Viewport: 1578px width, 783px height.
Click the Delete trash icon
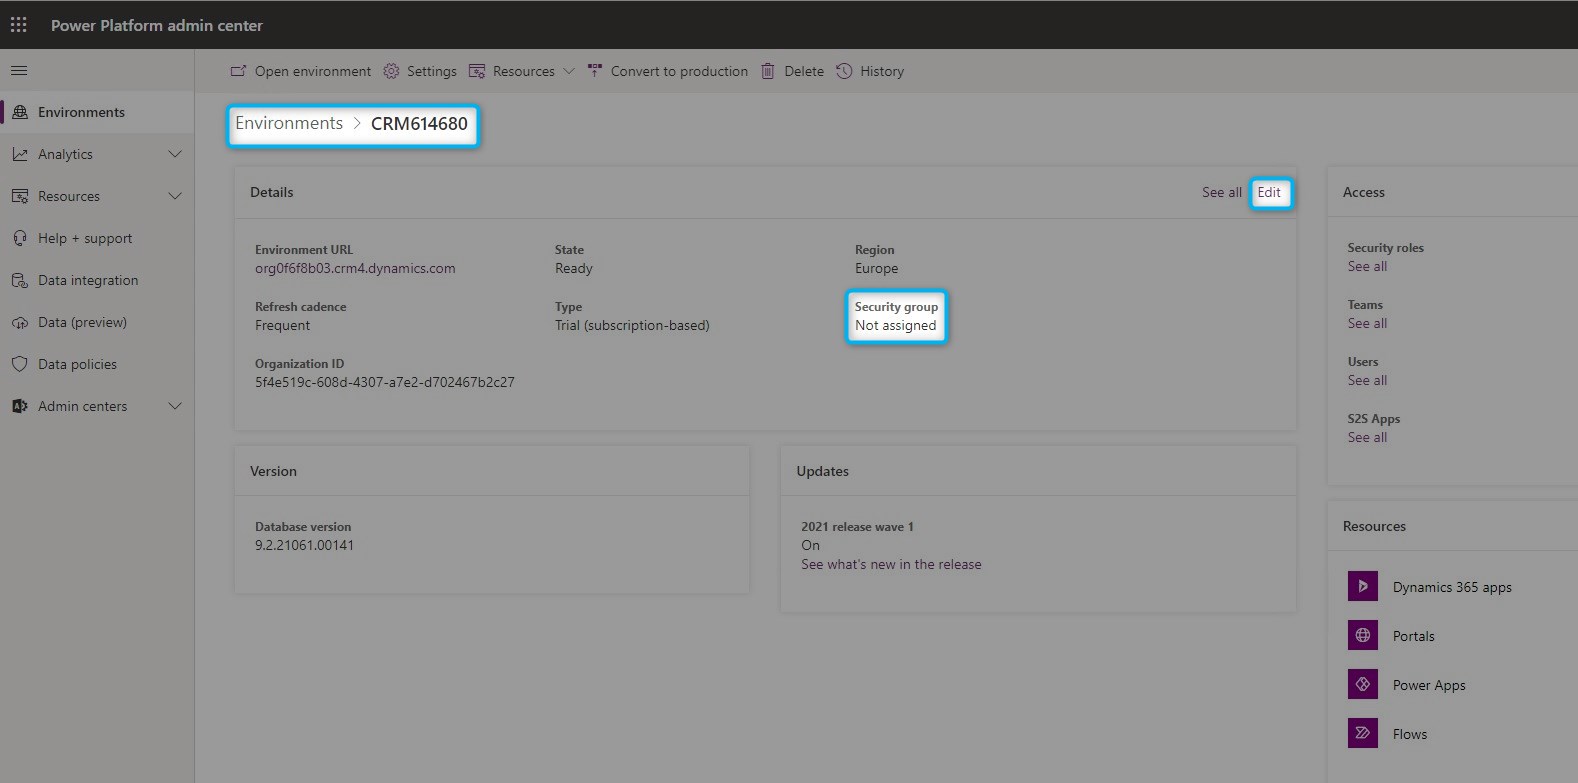[768, 71]
